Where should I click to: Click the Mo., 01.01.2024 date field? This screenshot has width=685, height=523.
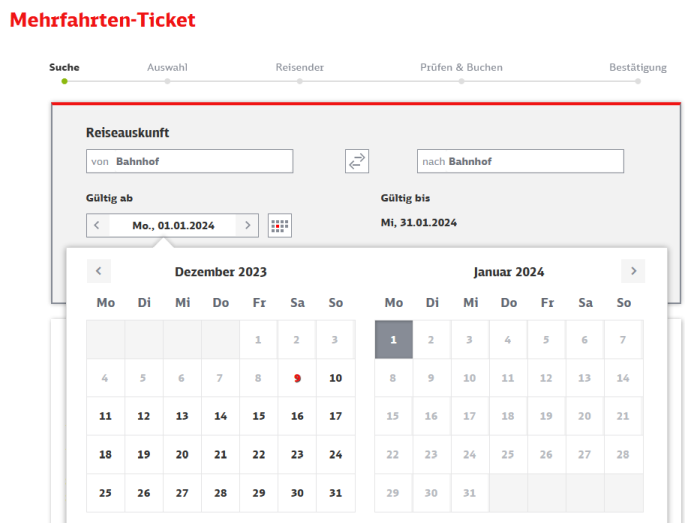click(x=173, y=225)
